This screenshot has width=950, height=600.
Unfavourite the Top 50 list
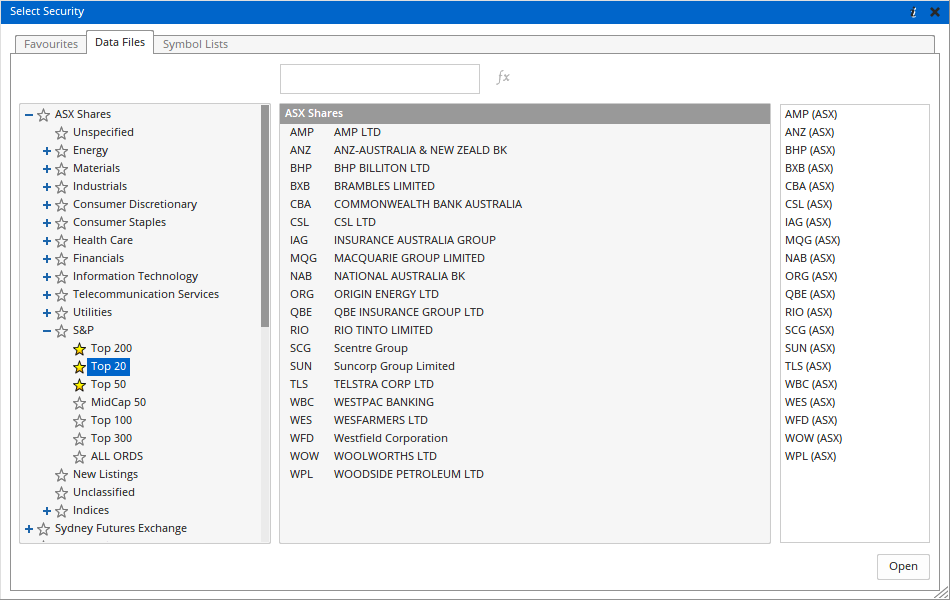(79, 385)
